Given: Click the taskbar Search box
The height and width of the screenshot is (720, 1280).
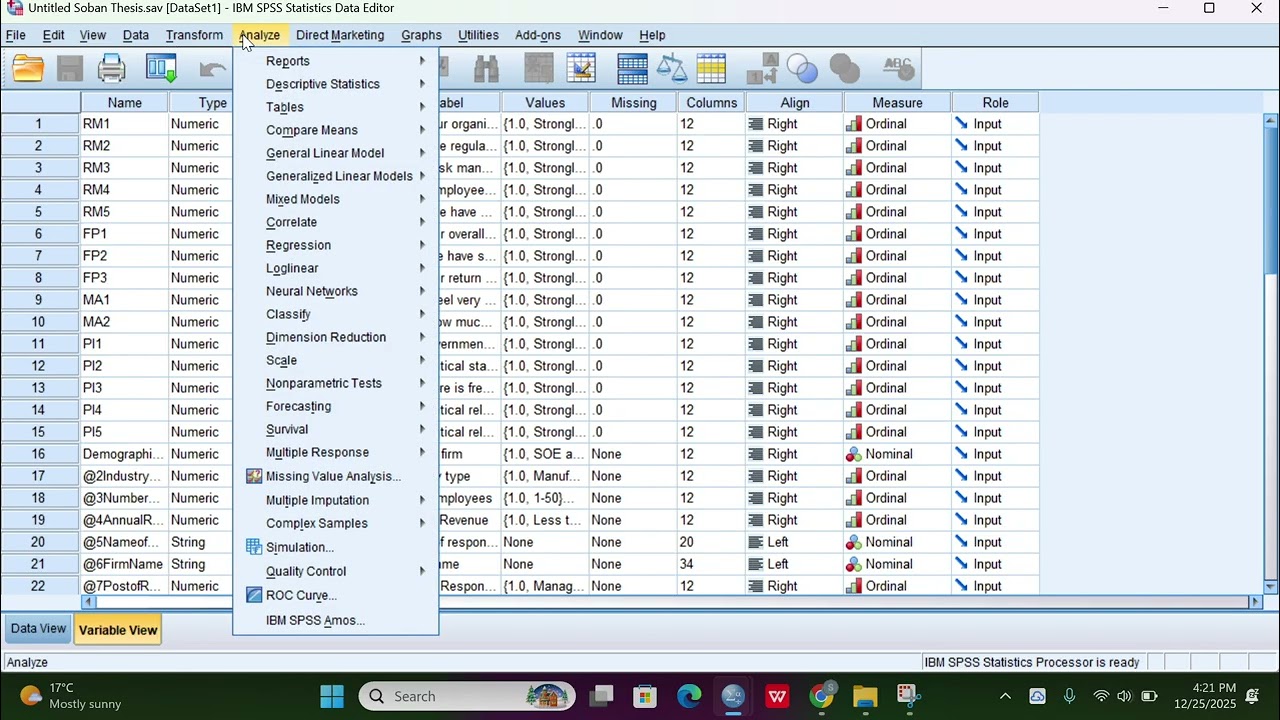Looking at the screenshot, I should click(x=467, y=696).
